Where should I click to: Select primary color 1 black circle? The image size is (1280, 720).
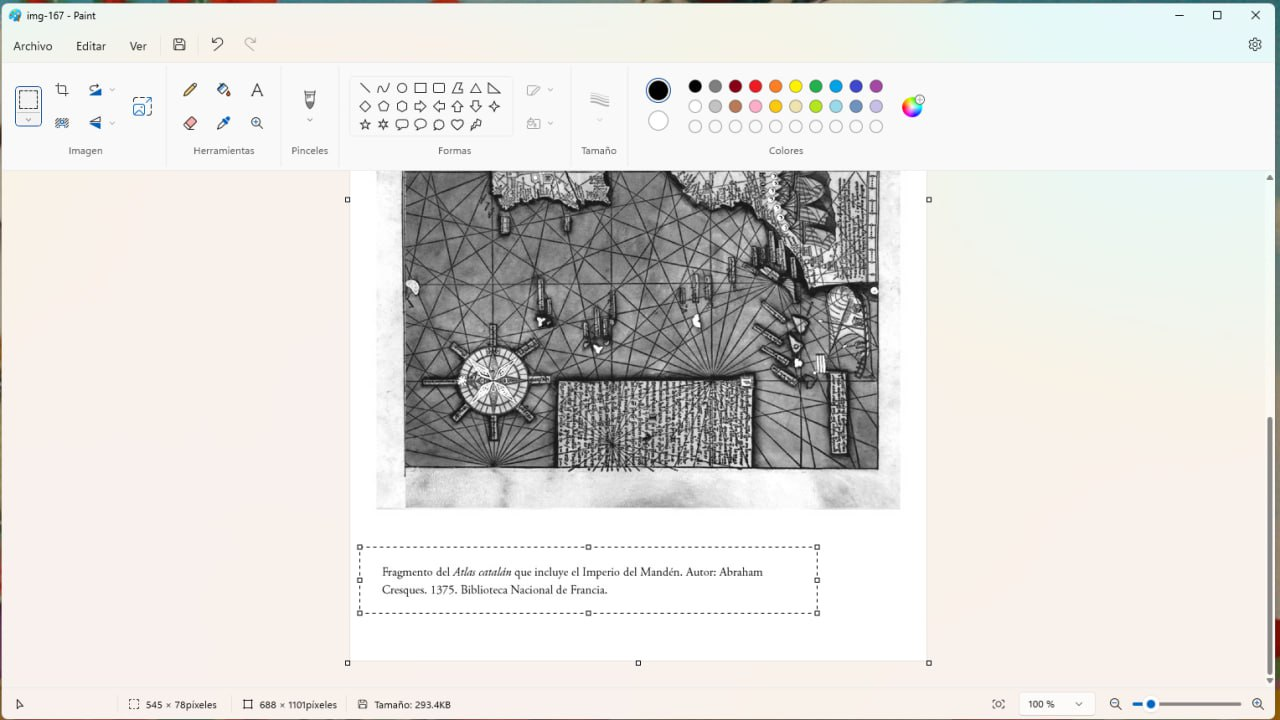[658, 90]
